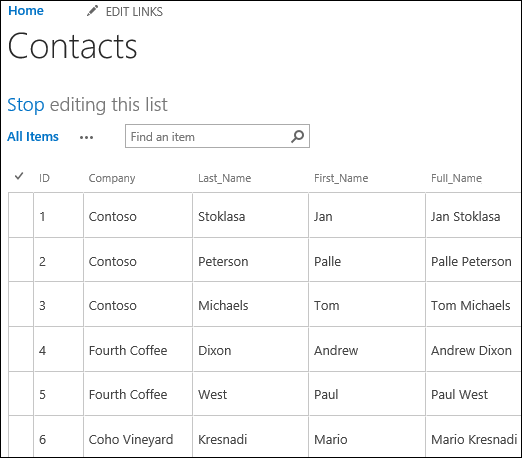Select the row selector for Dixon

point(21,350)
